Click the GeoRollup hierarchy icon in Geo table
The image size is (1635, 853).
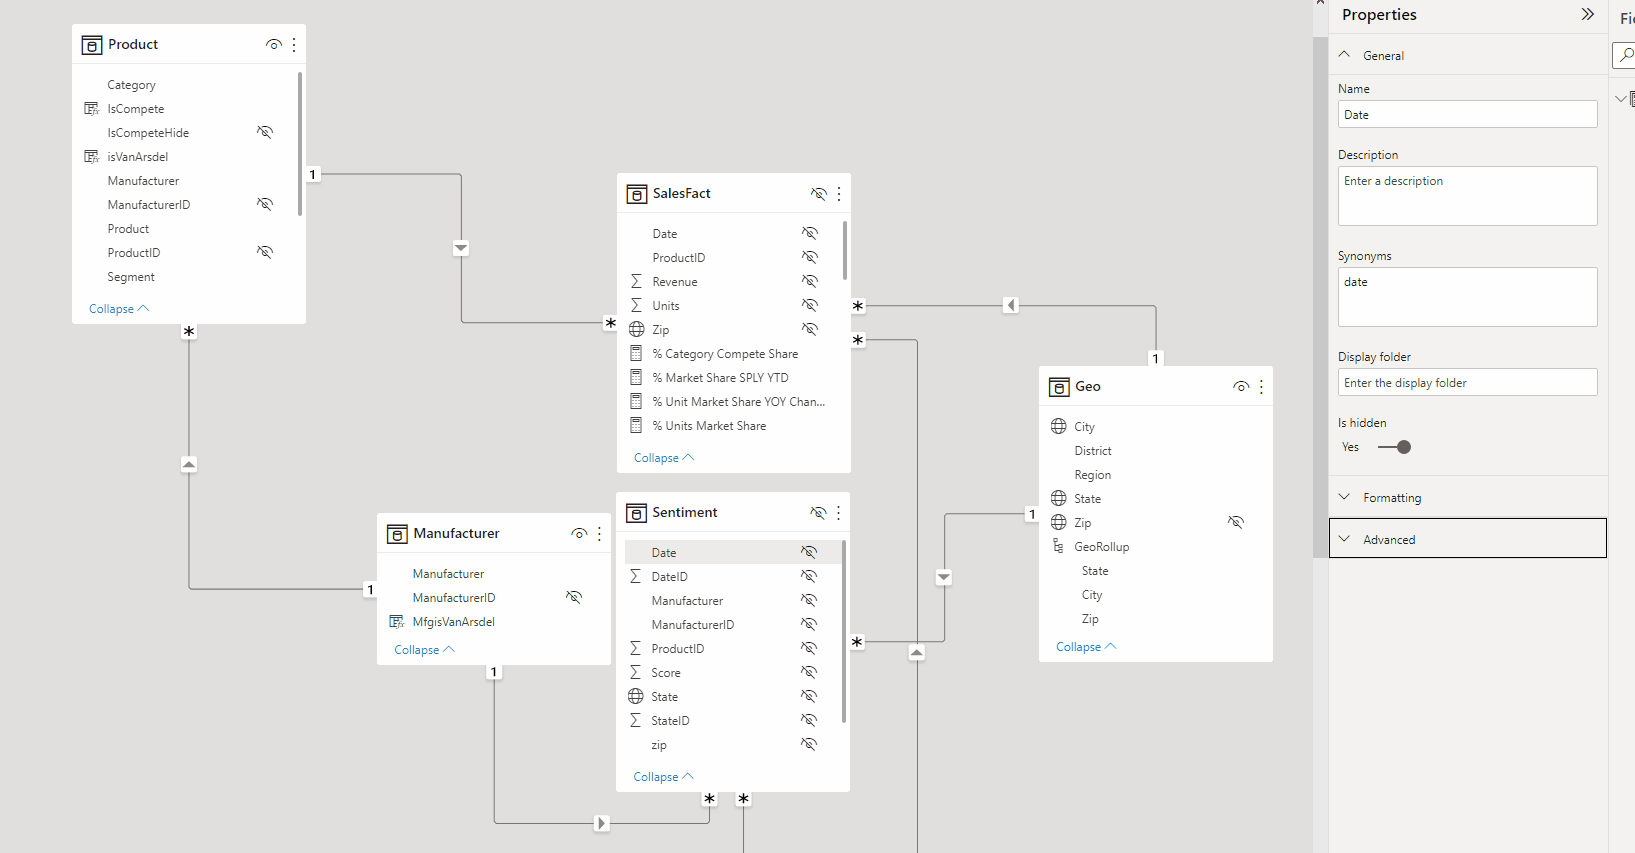[x=1058, y=546]
